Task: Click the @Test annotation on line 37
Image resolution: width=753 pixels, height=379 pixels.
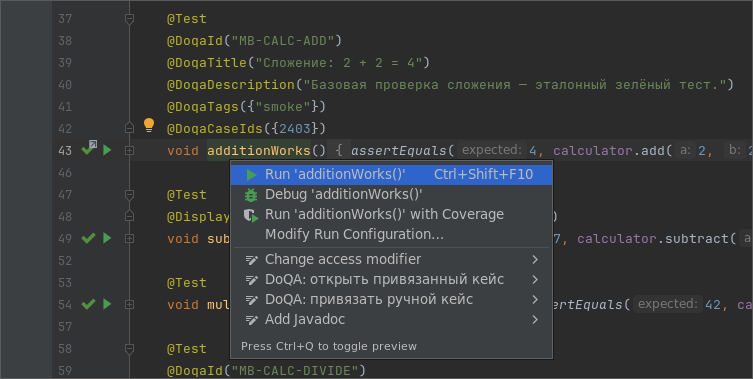Action: point(187,19)
